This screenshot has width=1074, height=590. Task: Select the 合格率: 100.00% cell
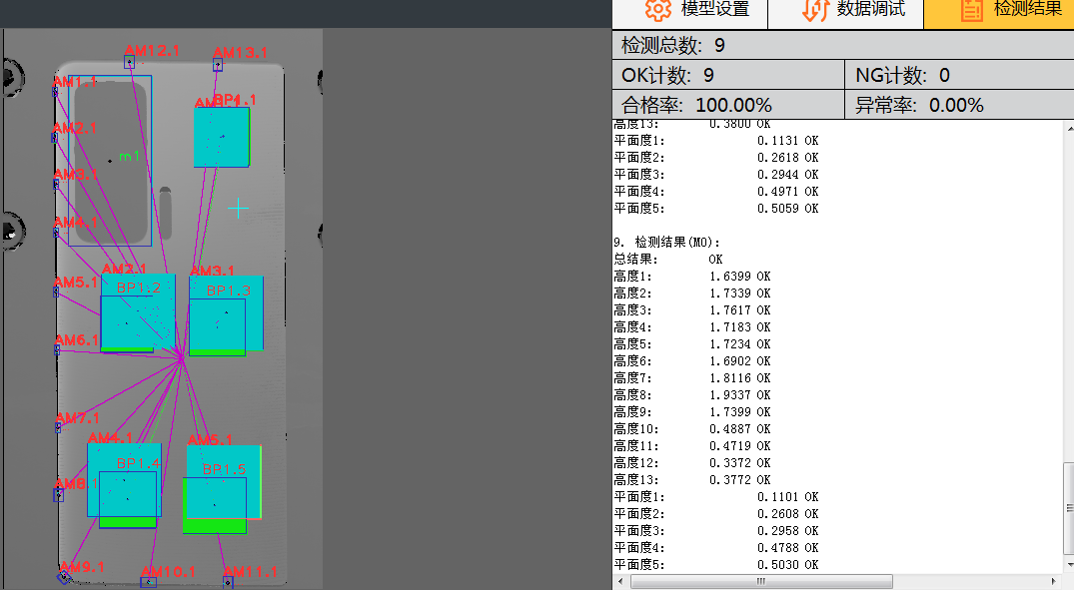(728, 105)
